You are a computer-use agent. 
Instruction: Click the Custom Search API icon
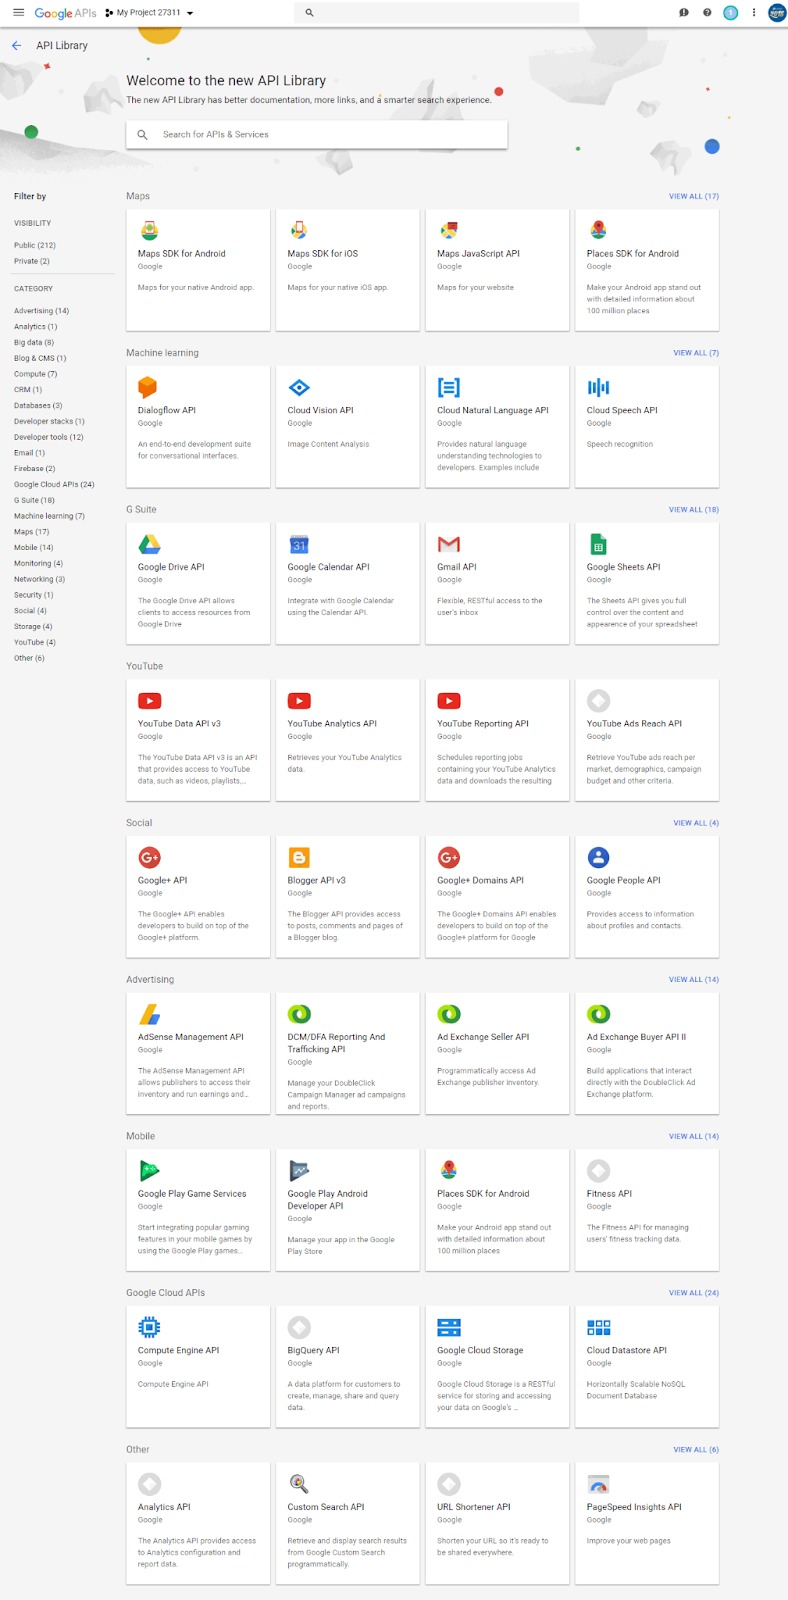[x=298, y=1484]
